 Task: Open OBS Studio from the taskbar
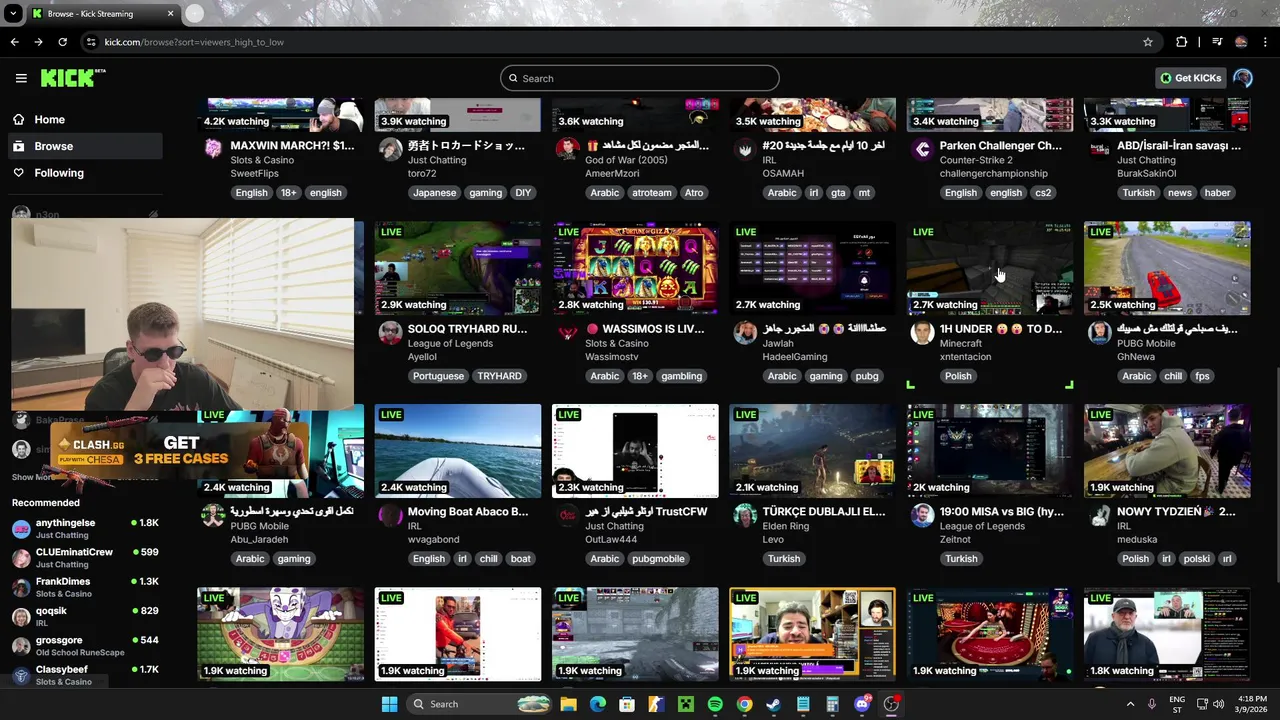point(891,704)
